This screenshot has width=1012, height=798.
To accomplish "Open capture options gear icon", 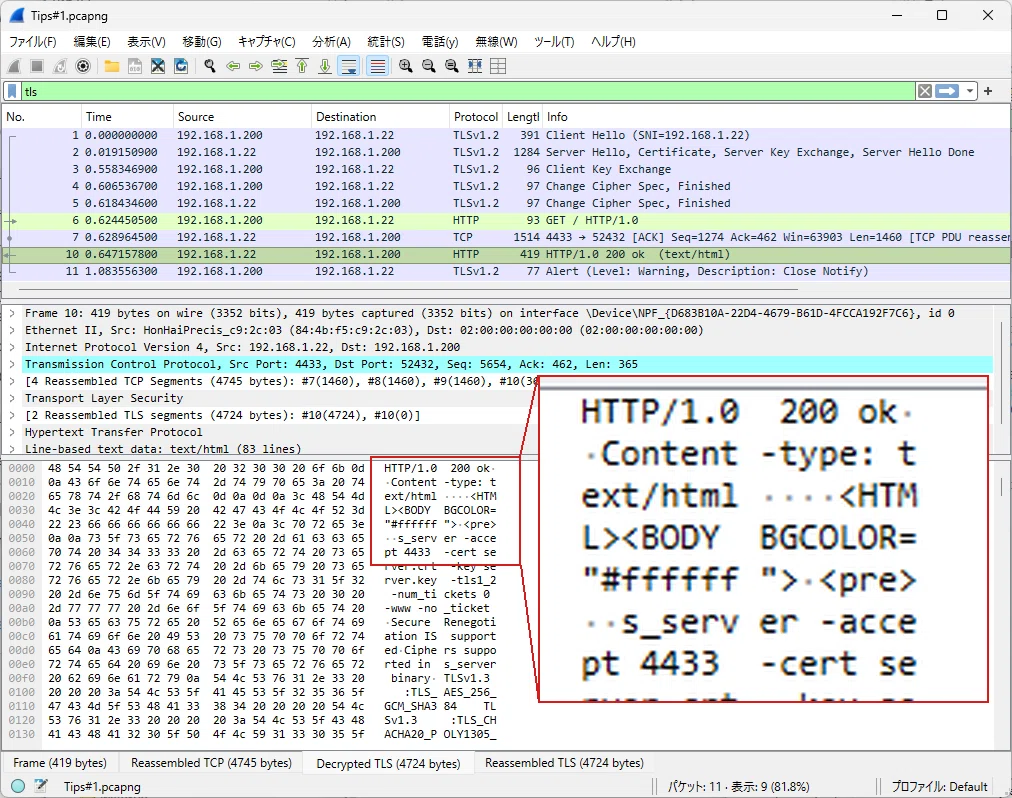I will (83, 66).
